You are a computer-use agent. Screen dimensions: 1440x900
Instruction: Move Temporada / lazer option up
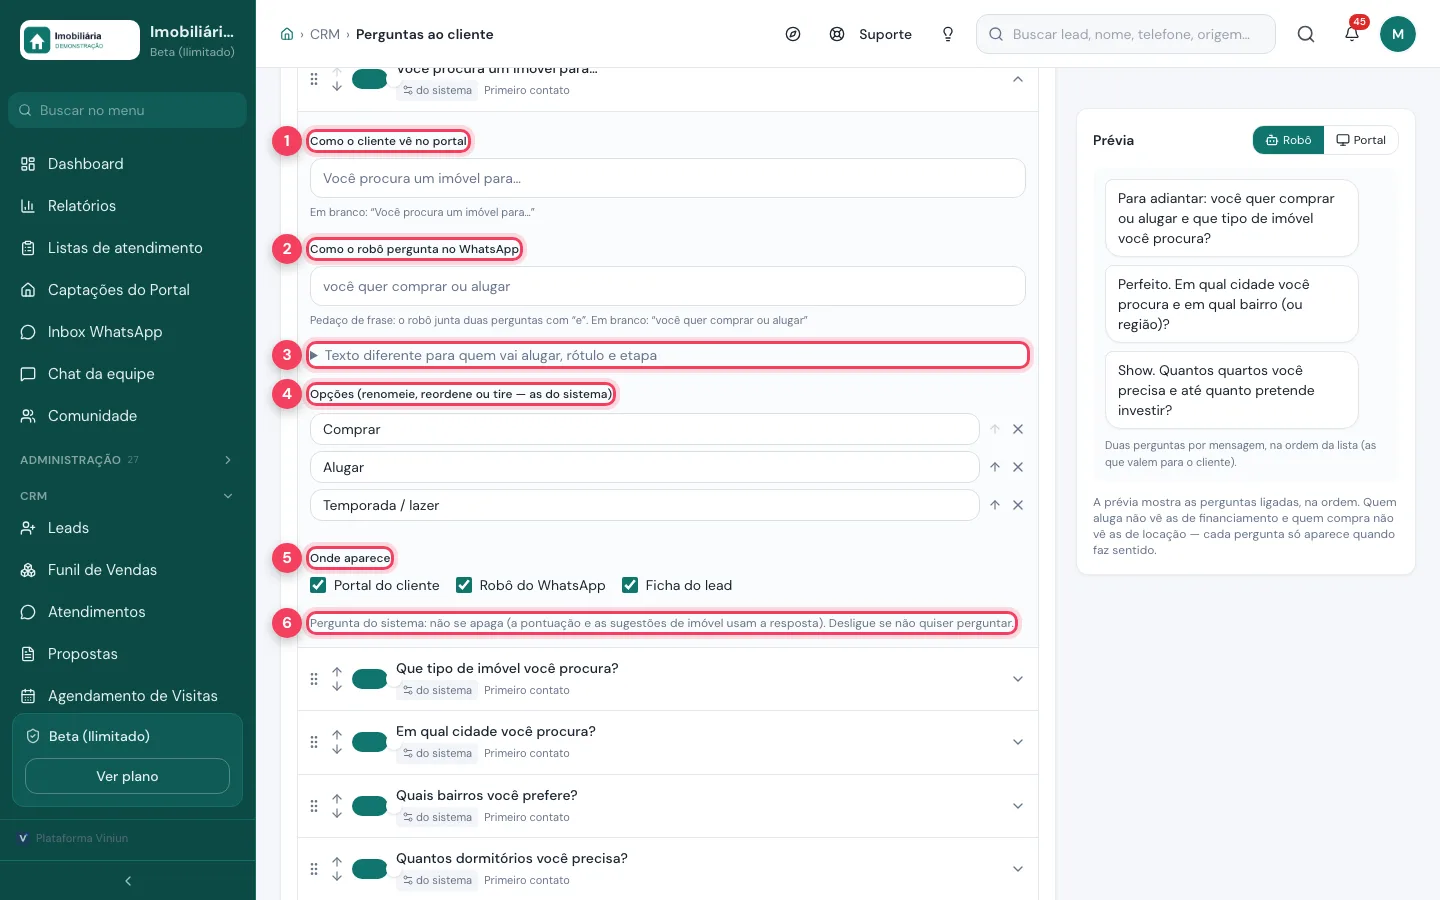coord(995,505)
